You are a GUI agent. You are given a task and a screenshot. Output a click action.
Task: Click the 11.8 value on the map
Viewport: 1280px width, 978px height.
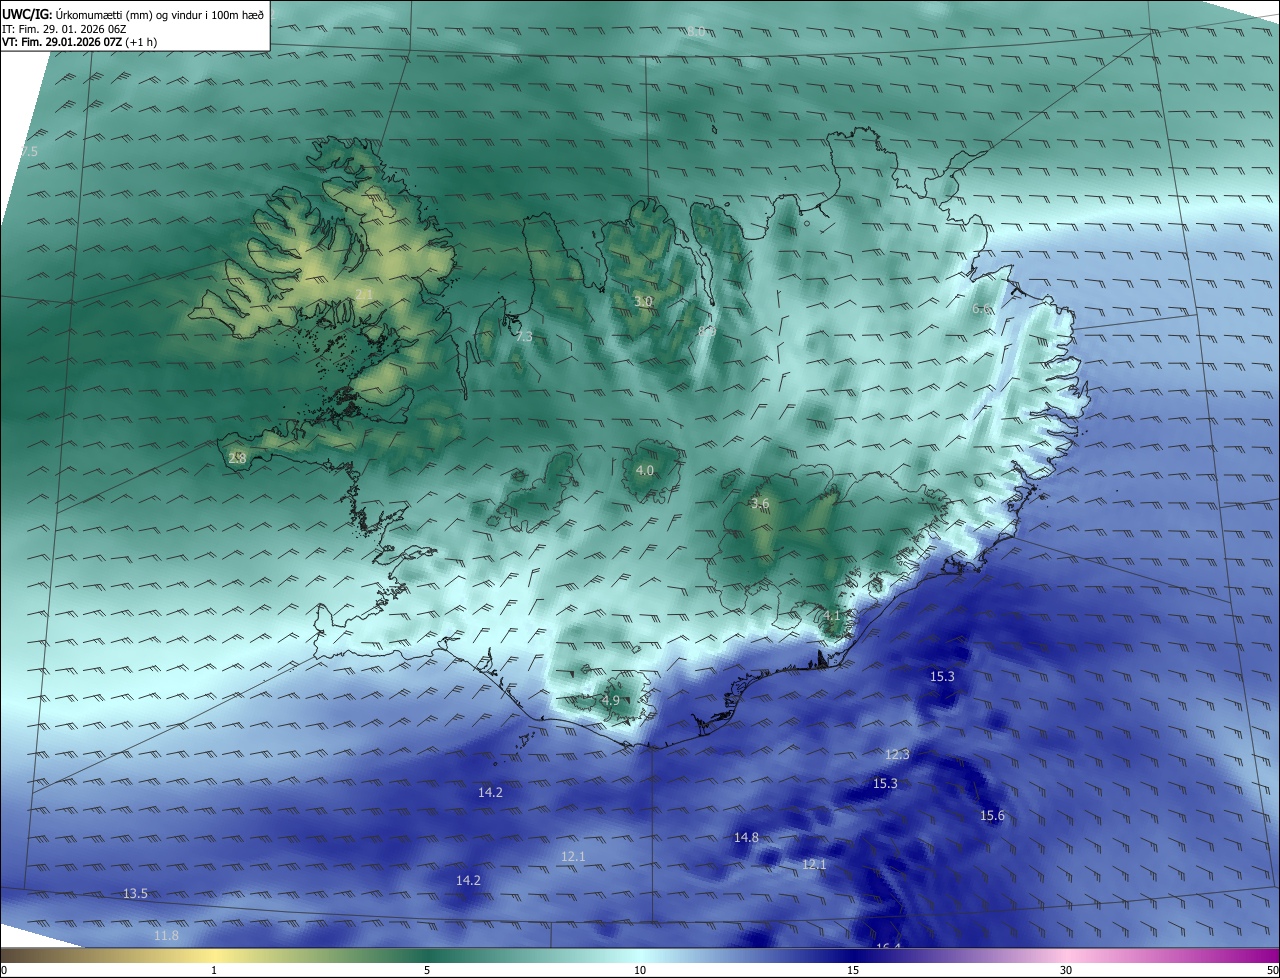point(166,935)
